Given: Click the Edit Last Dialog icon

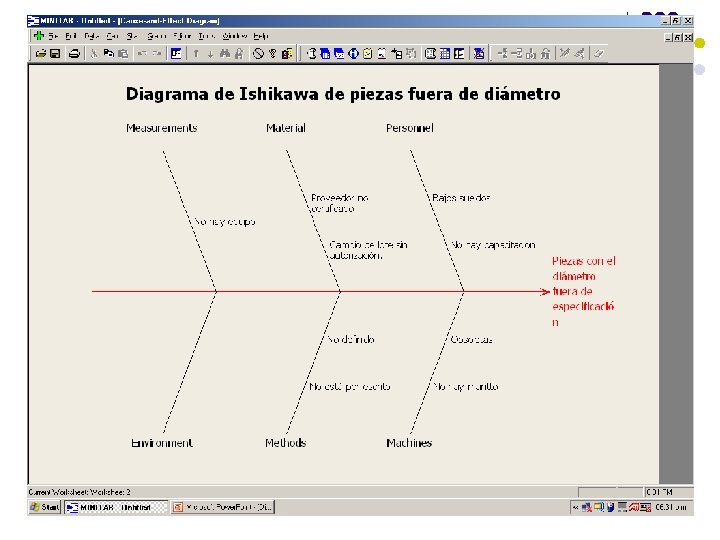Looking at the screenshot, I should (x=176, y=54).
